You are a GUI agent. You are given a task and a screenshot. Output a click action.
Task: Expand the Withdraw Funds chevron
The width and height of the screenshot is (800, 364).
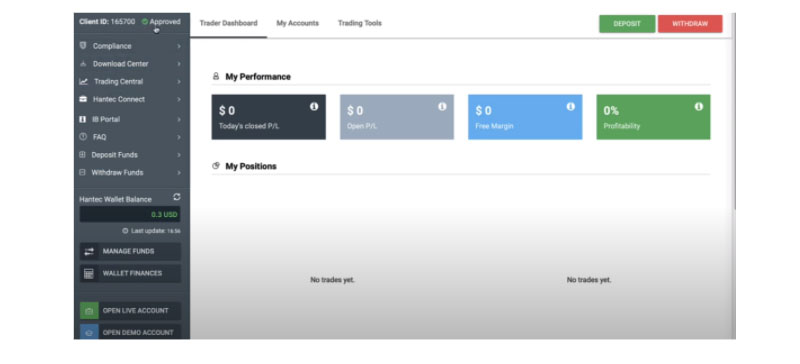[179, 173]
